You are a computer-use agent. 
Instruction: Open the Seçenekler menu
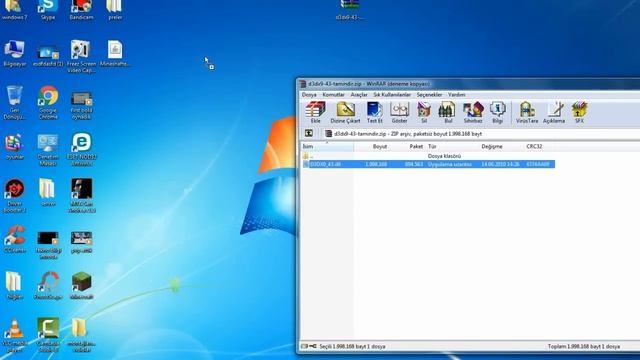point(429,95)
